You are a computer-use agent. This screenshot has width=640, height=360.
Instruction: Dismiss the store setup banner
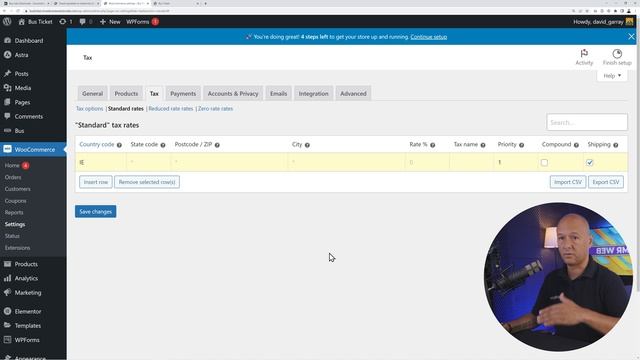coord(631,37)
